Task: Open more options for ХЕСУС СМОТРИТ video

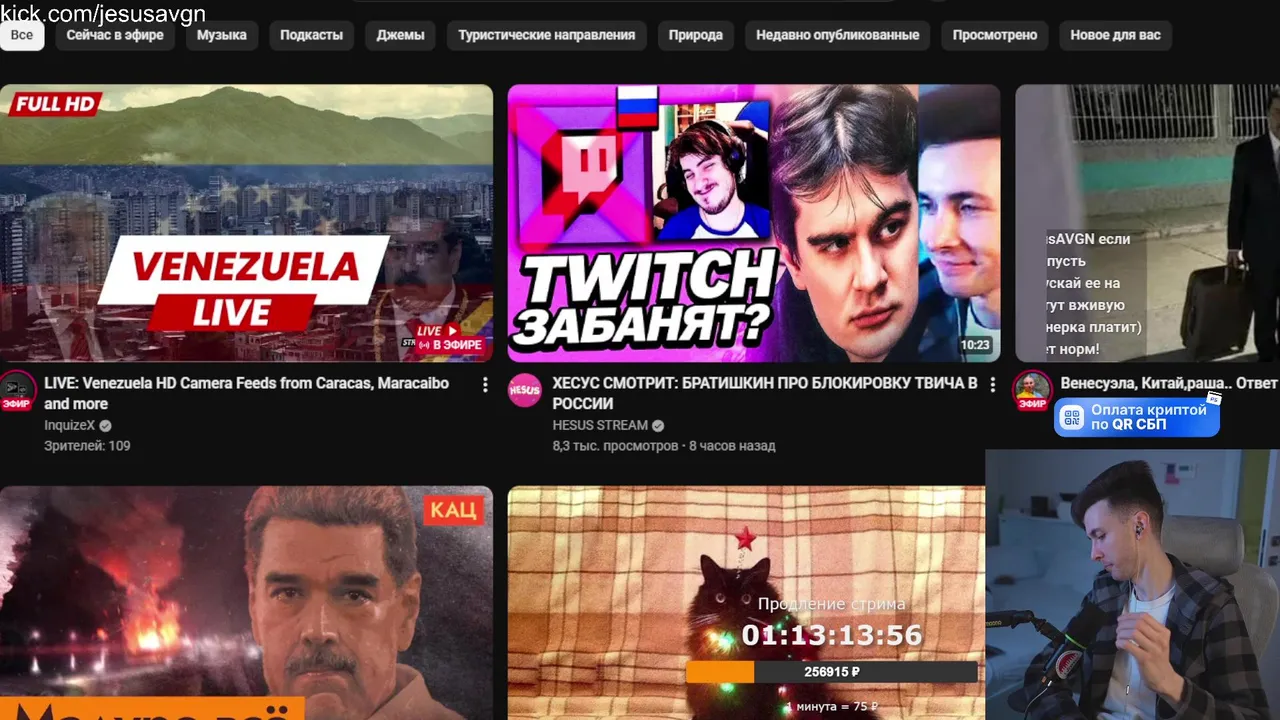Action: (993, 385)
